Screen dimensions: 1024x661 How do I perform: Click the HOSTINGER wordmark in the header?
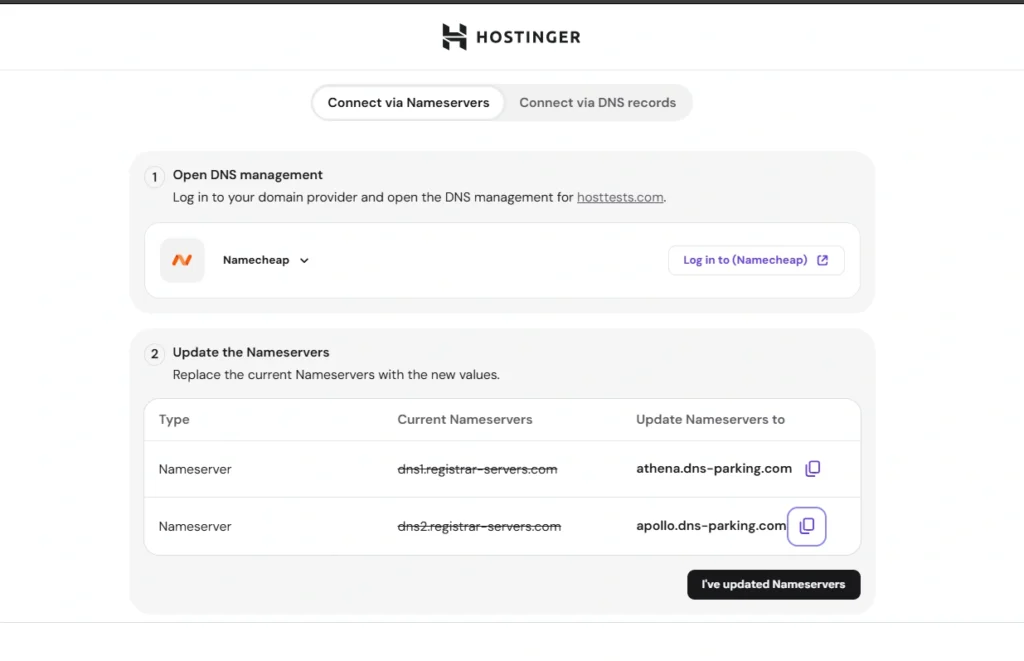528,37
